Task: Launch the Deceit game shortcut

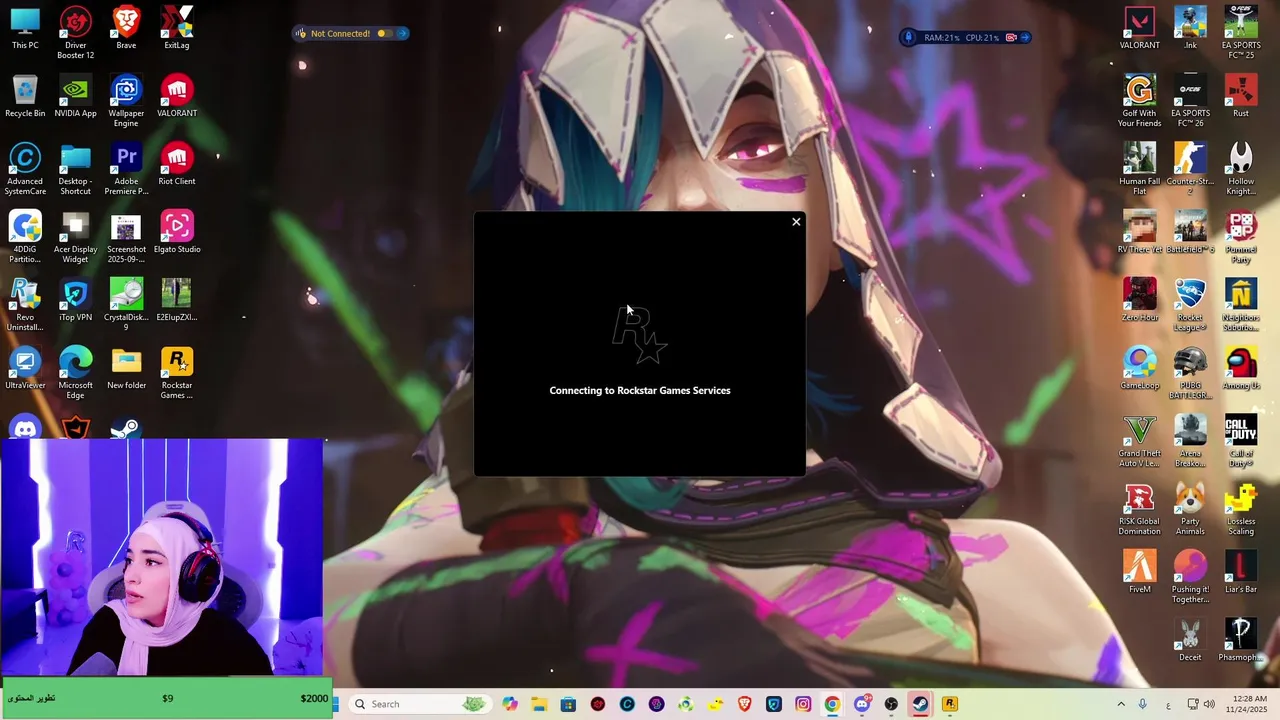Action: (1190, 640)
